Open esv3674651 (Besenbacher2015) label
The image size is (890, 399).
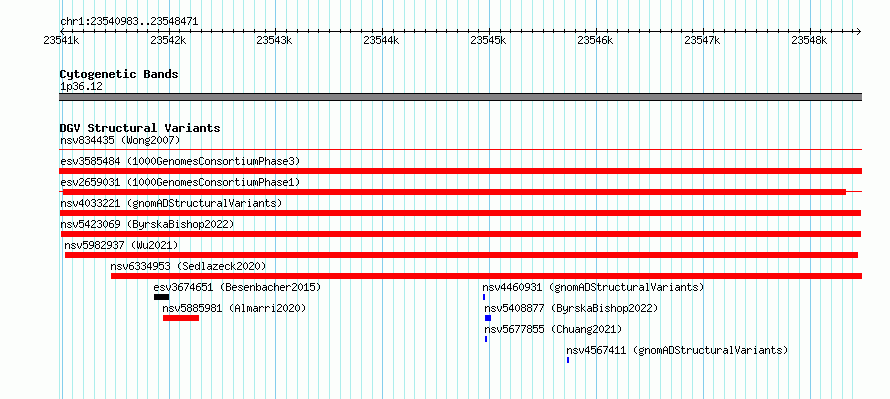point(237,287)
